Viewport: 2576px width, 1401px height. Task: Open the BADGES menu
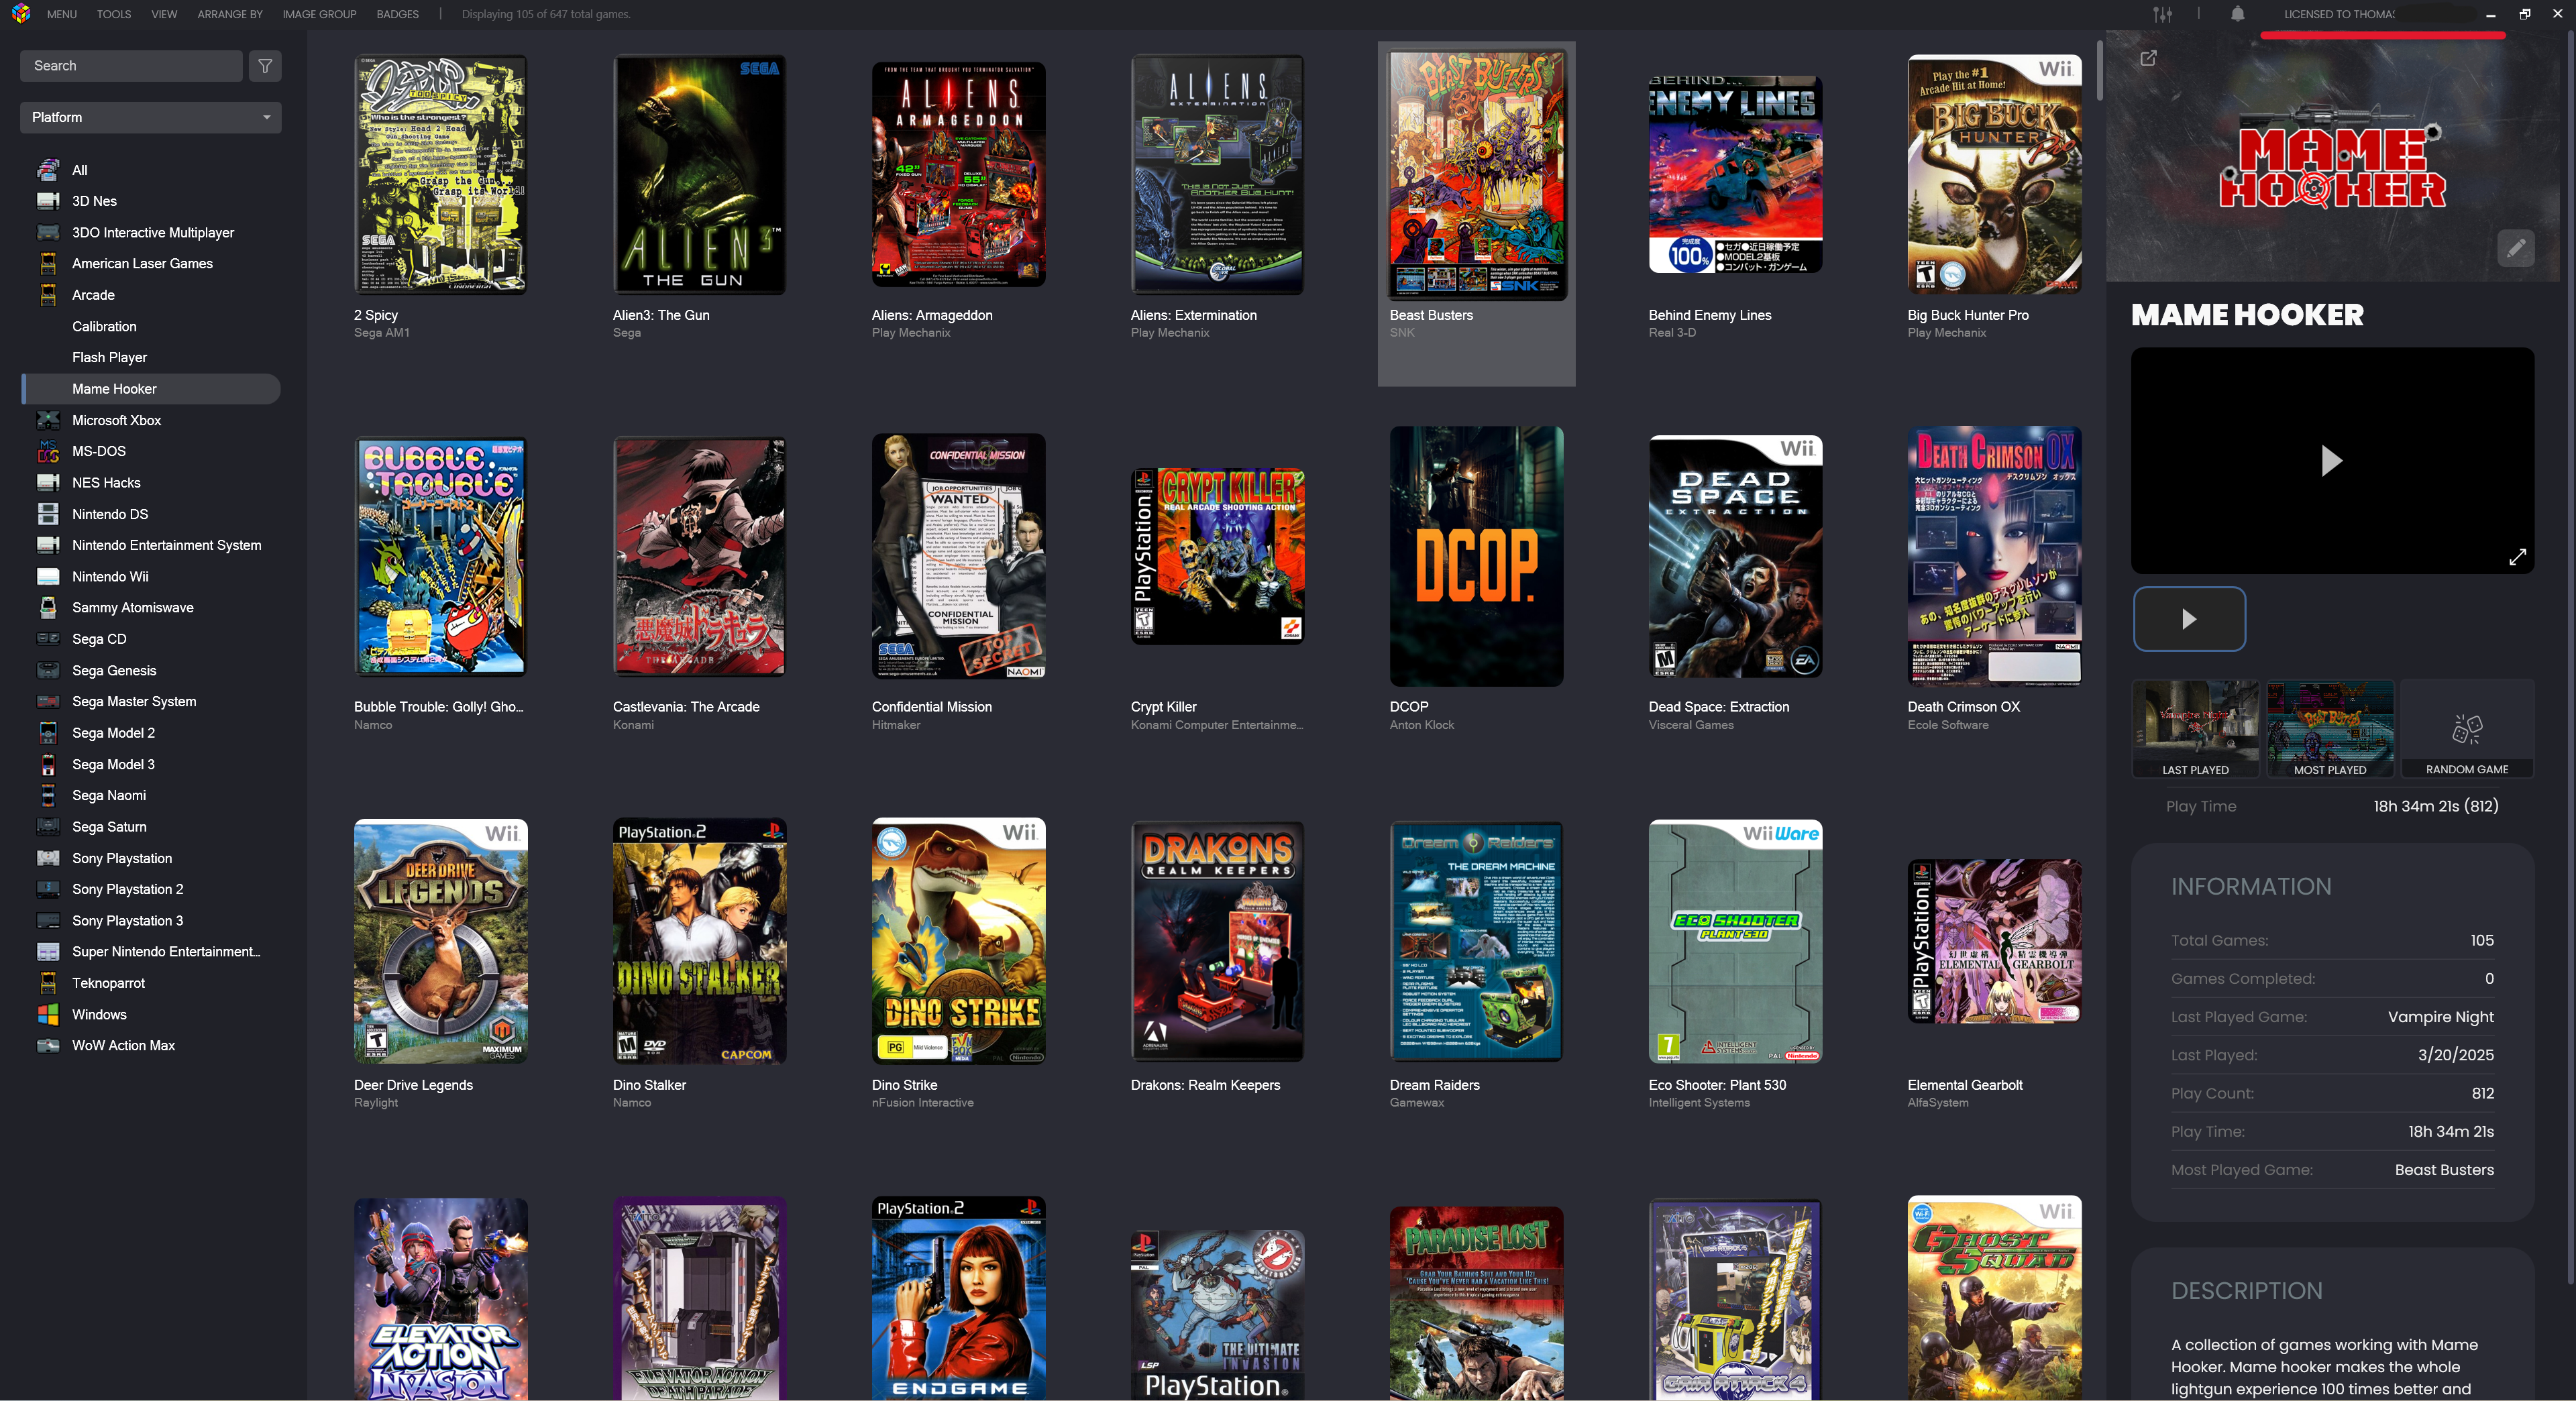[x=398, y=14]
